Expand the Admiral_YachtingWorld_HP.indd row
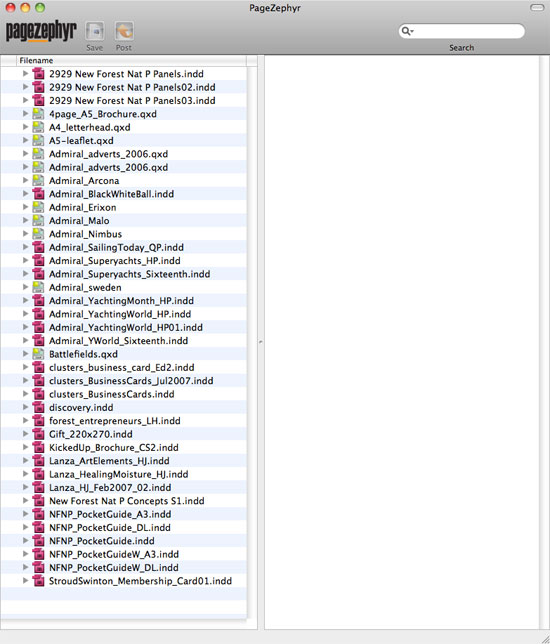This screenshot has width=550, height=644. [25, 314]
